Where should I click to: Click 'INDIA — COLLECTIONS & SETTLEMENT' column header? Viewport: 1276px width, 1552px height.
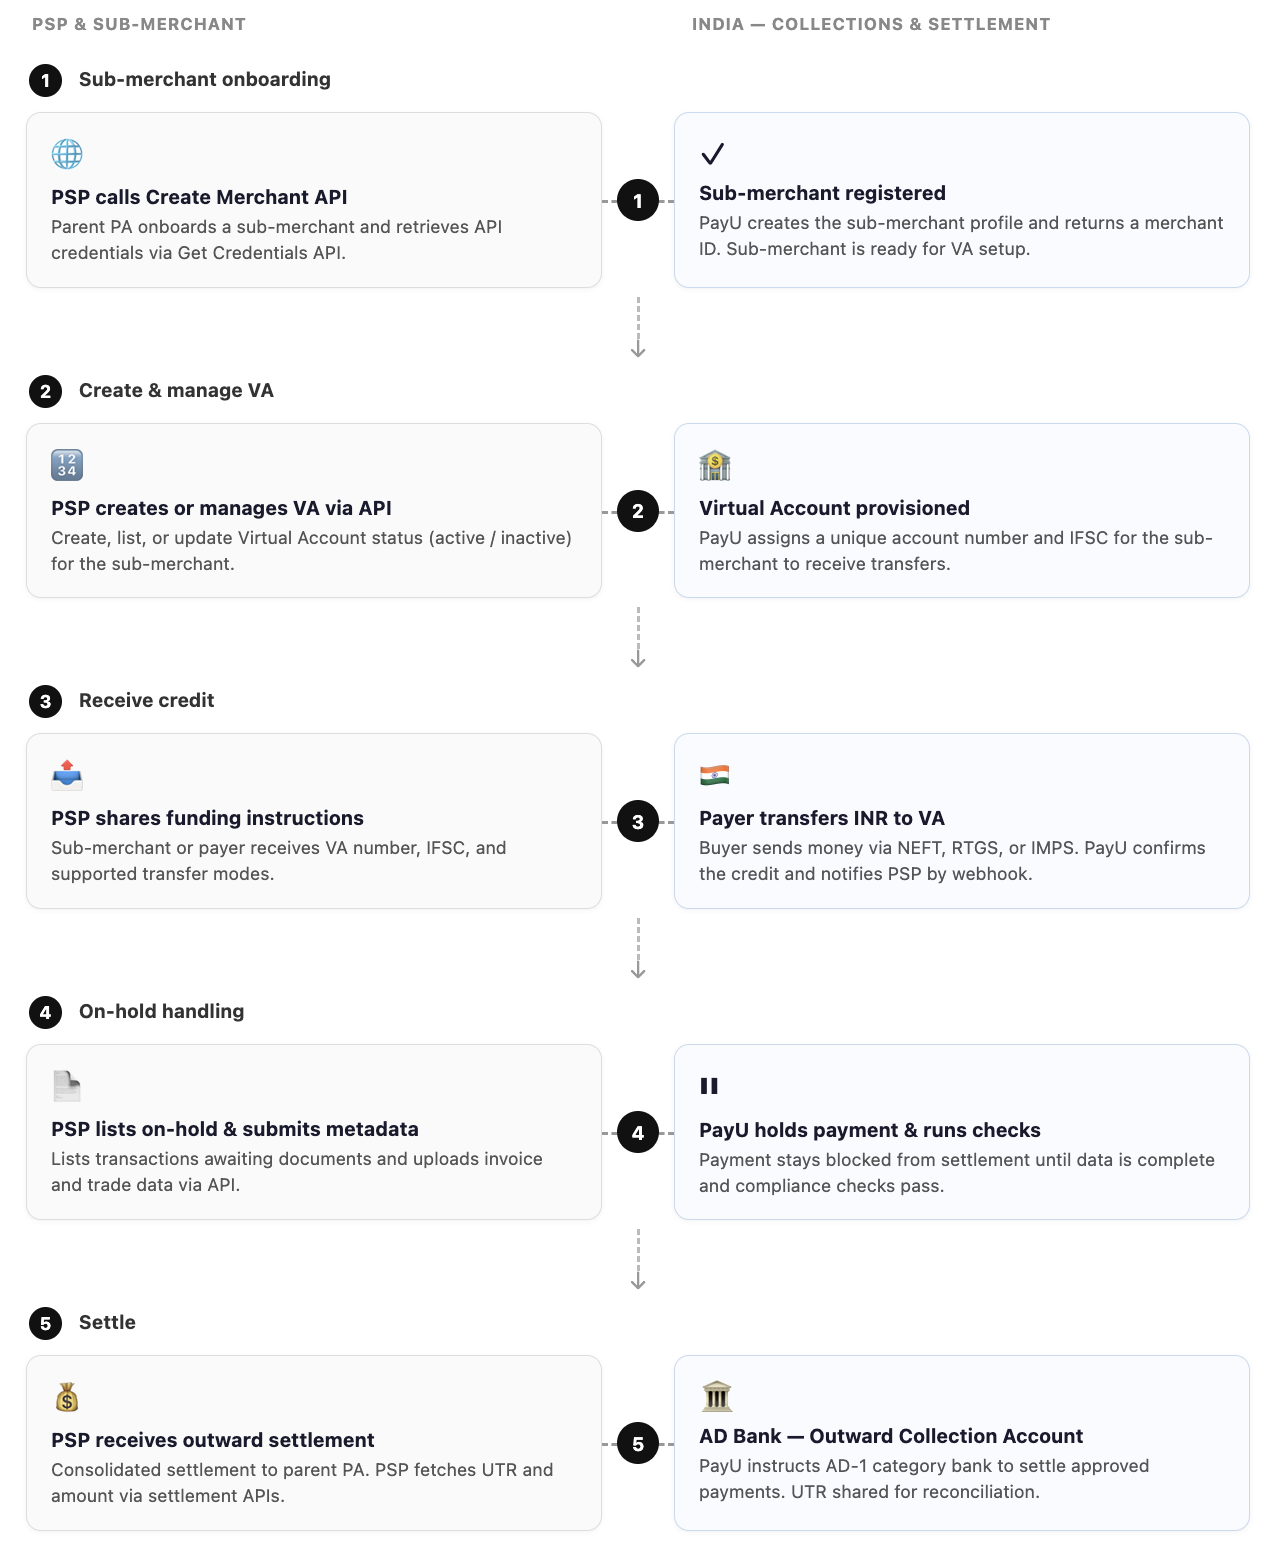[871, 24]
